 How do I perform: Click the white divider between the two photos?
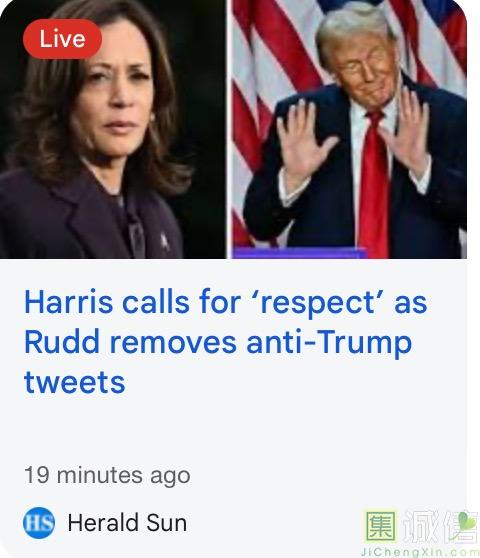coord(229,129)
